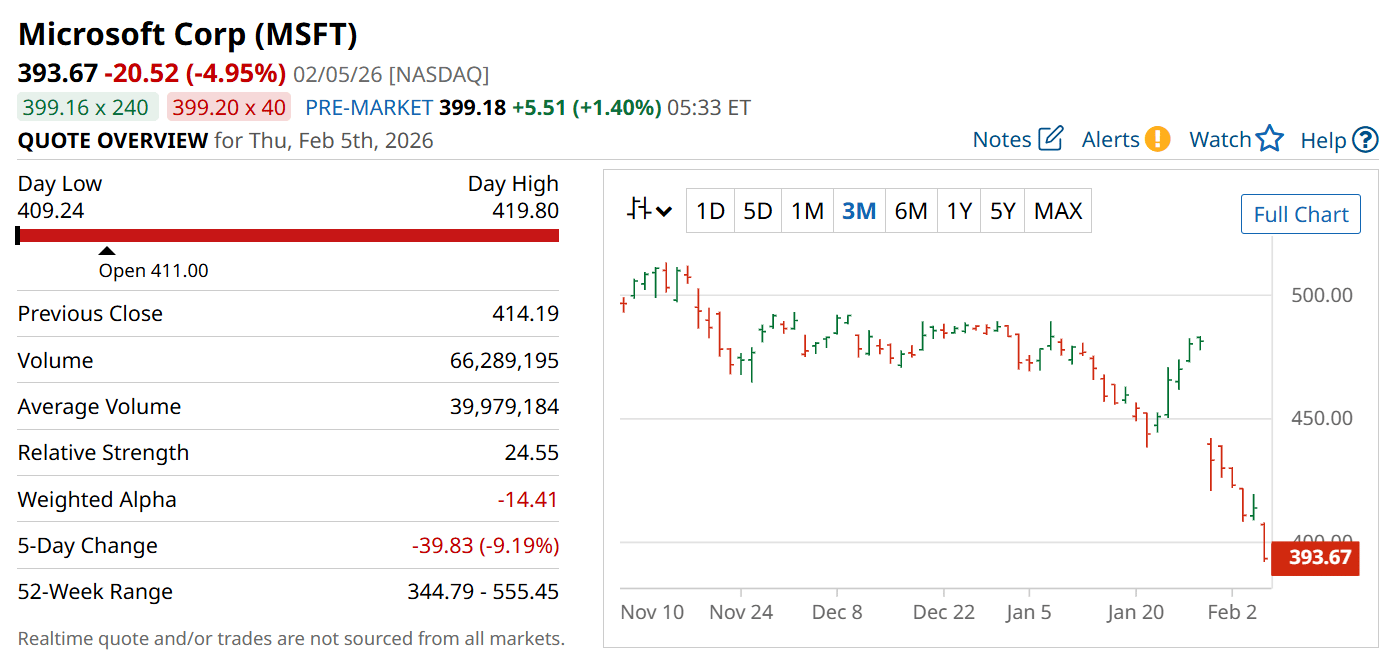Select the 1D chart period
The image size is (1389, 668).
pos(710,211)
